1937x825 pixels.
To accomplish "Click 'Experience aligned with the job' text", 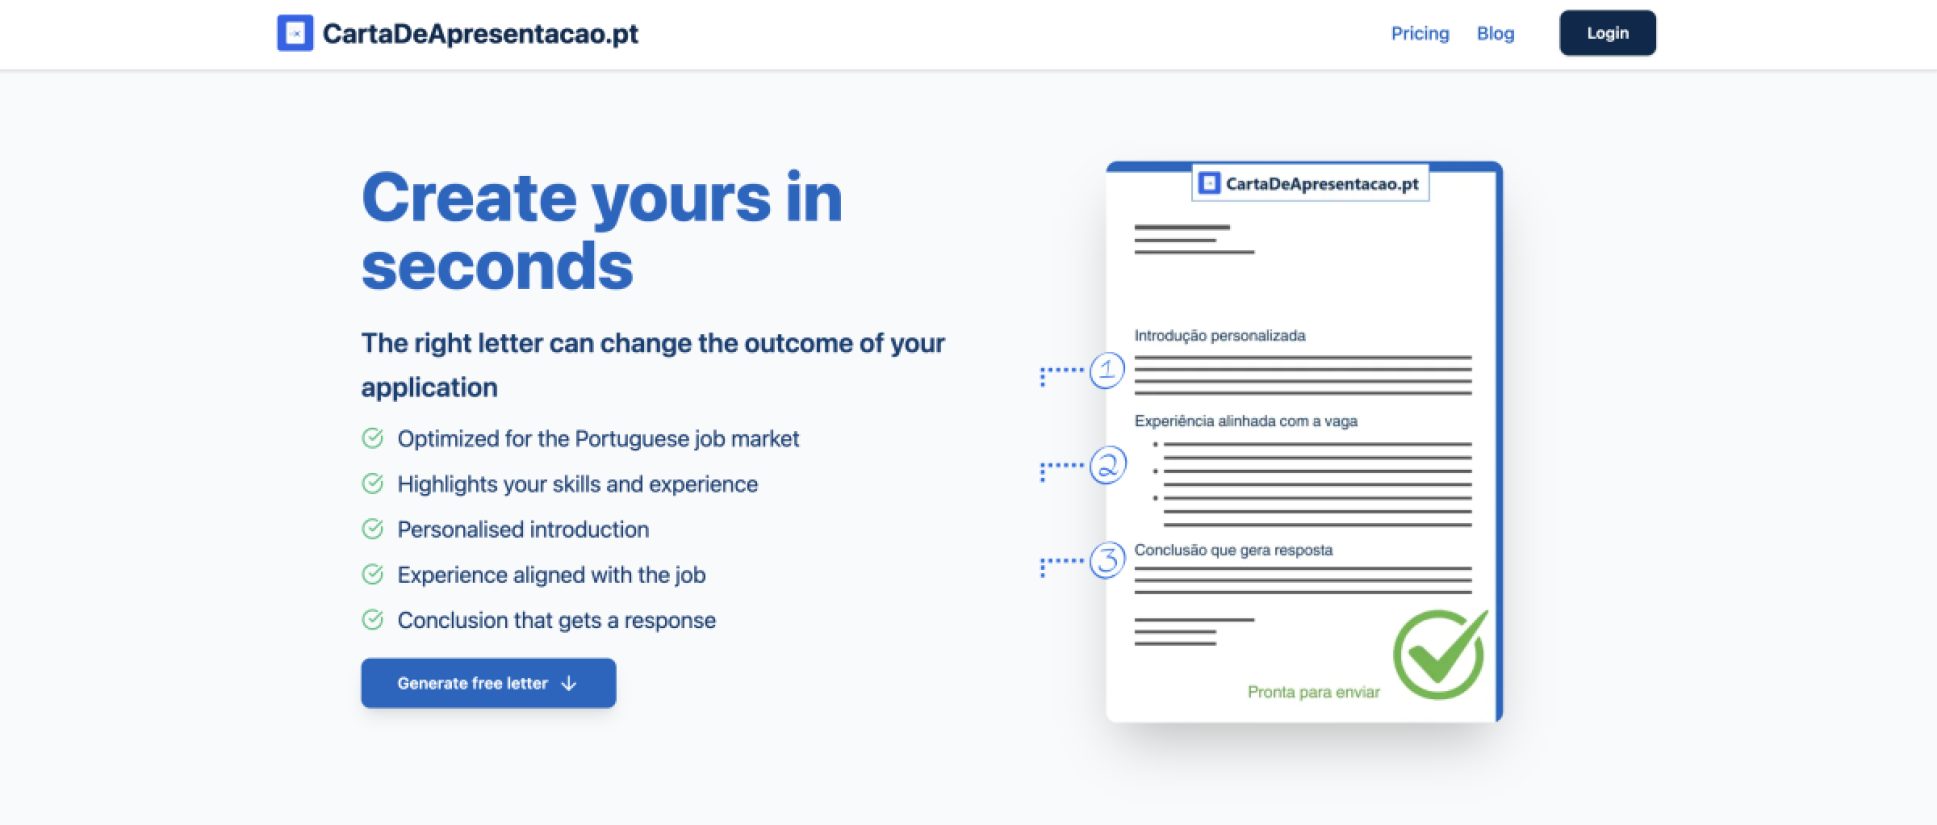I will tap(552, 575).
